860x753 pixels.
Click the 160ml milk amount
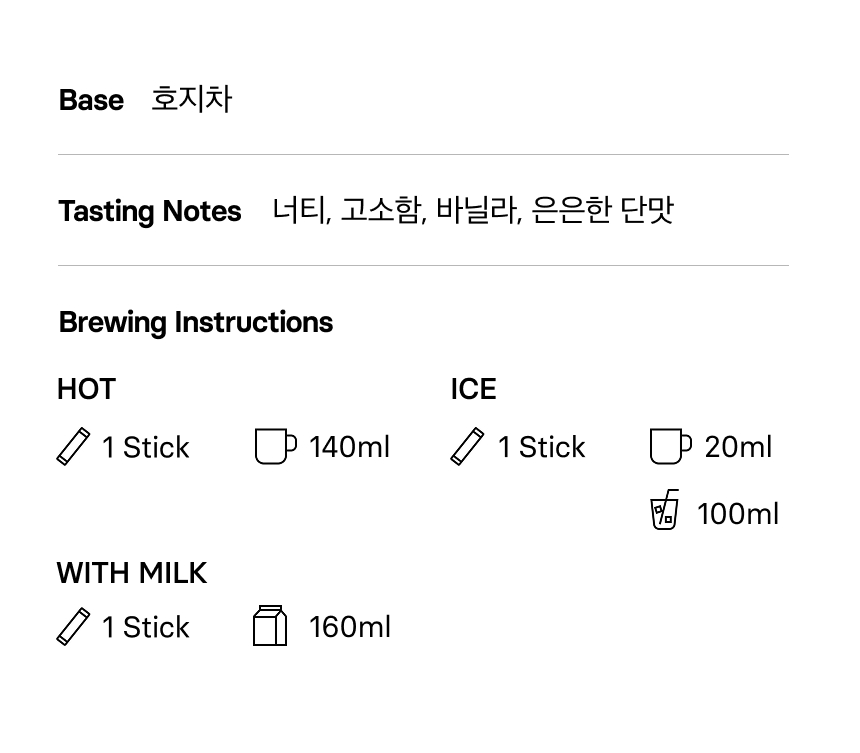349,627
